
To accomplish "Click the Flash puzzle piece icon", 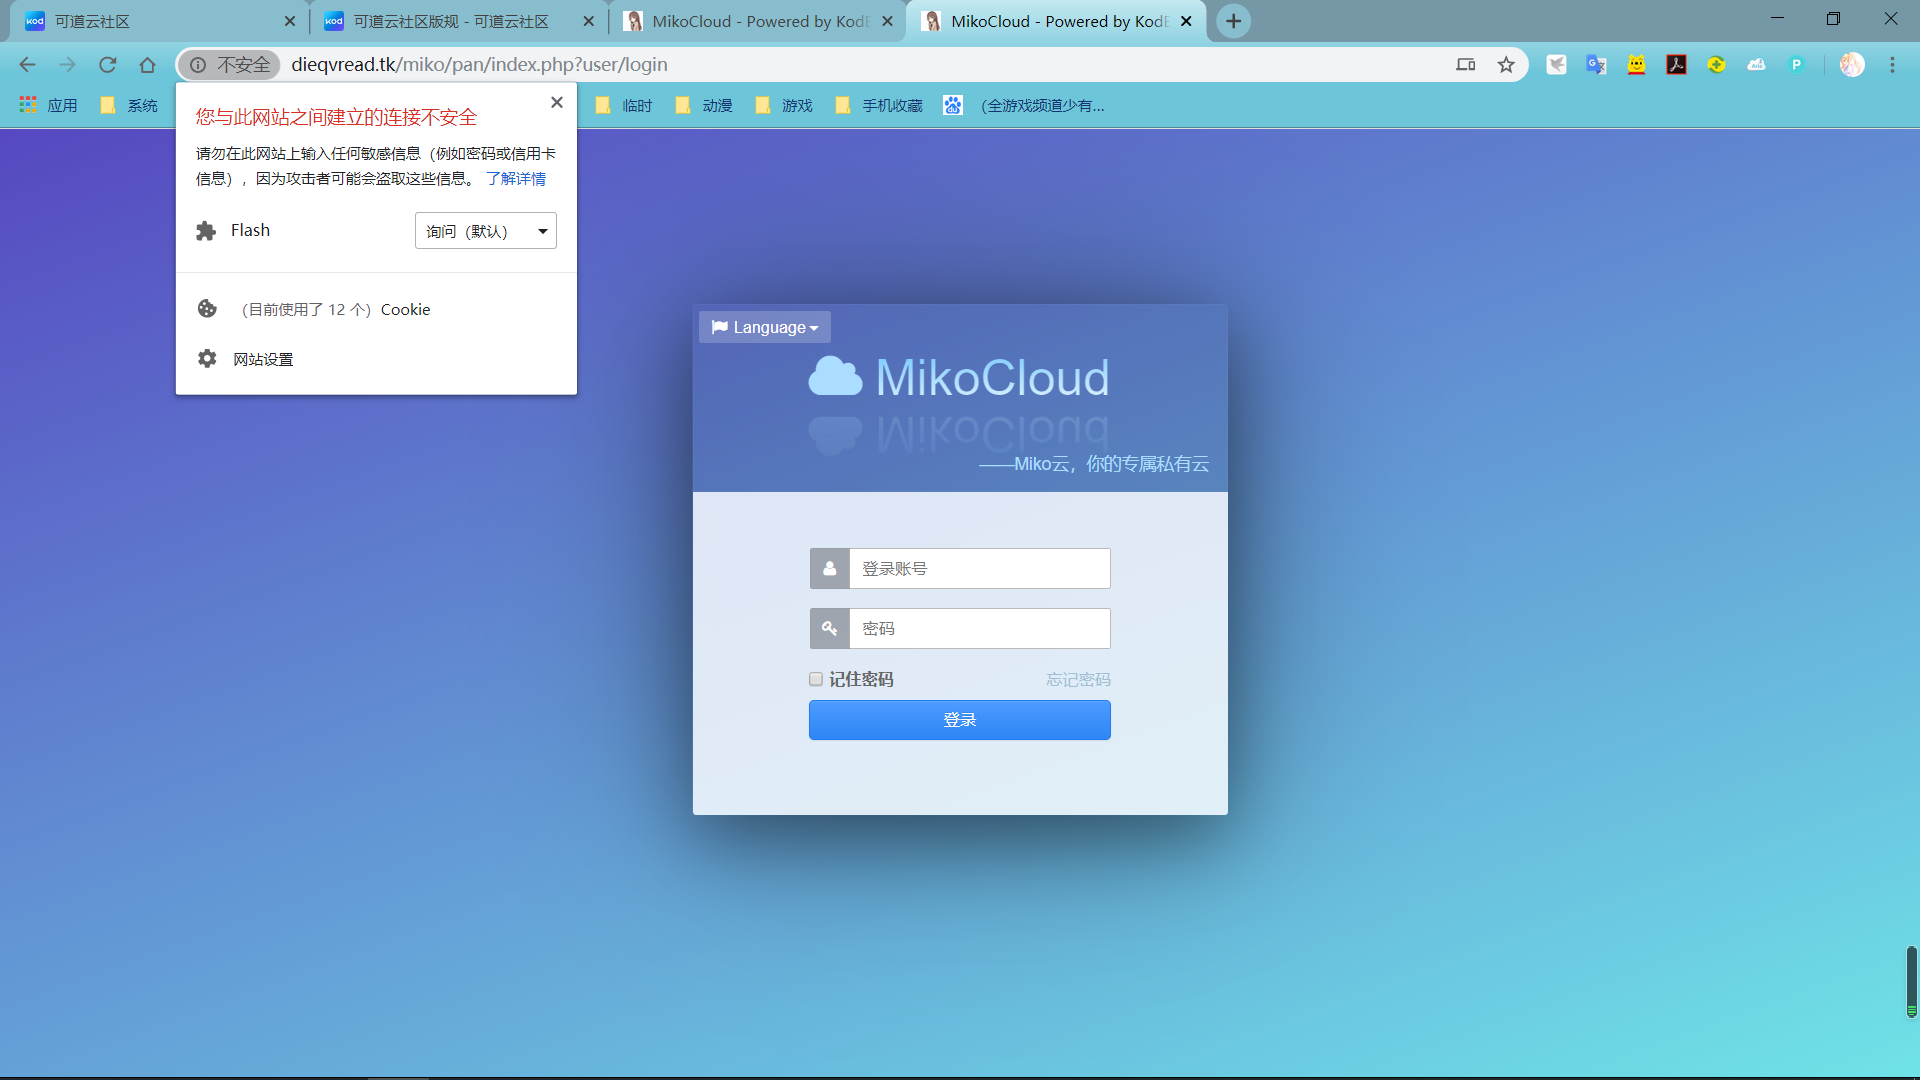I will [x=206, y=231].
